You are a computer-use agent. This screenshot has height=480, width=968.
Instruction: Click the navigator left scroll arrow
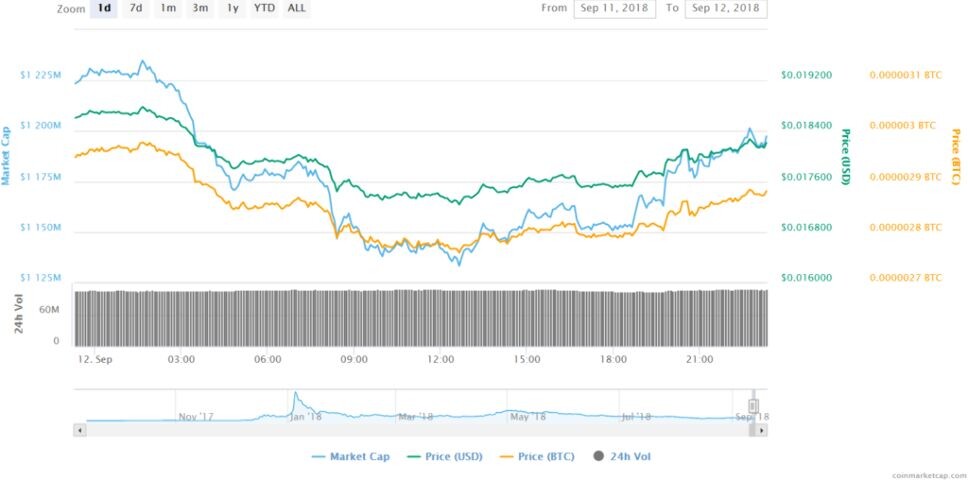[x=80, y=429]
